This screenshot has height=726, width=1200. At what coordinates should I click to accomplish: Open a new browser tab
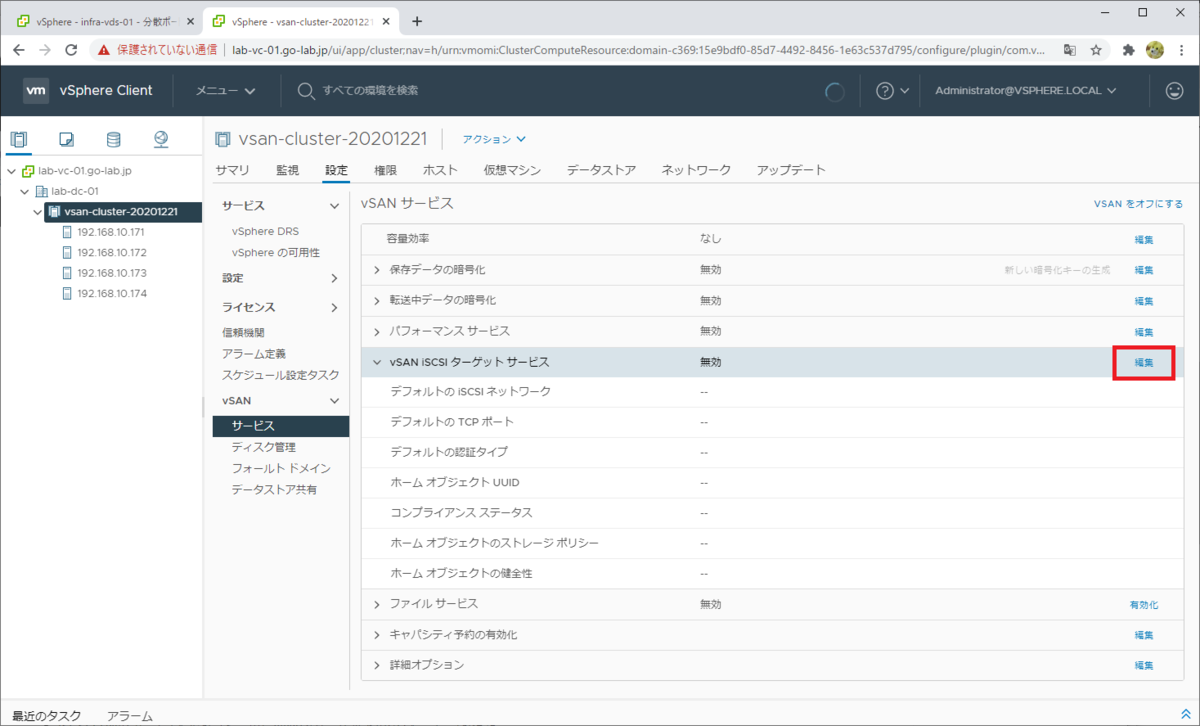[x=417, y=21]
